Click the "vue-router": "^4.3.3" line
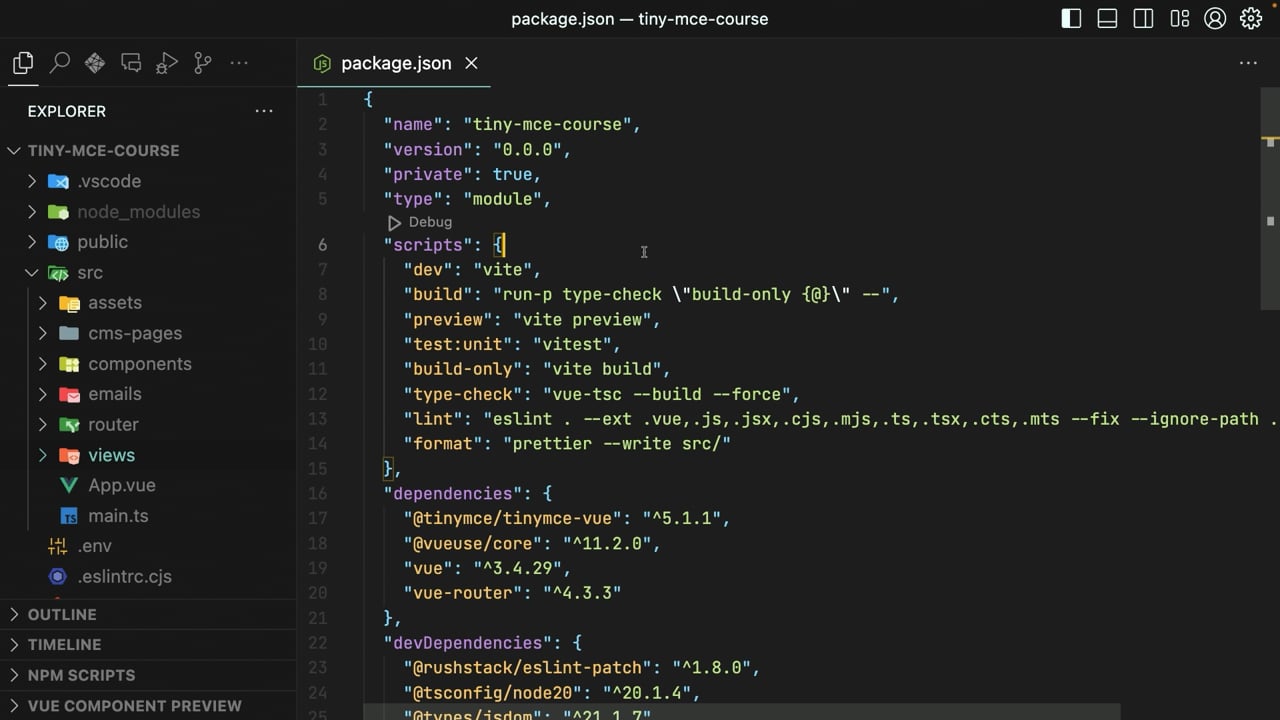This screenshot has height=720, width=1280. [512, 593]
